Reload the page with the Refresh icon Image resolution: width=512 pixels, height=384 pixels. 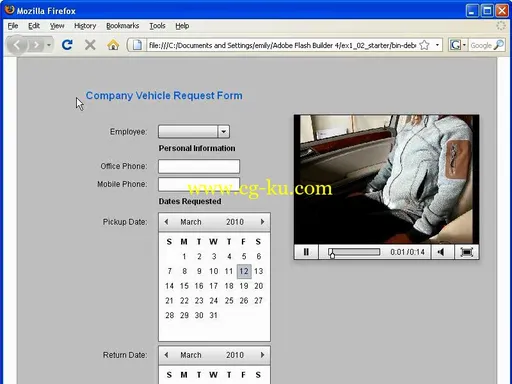tap(67, 45)
